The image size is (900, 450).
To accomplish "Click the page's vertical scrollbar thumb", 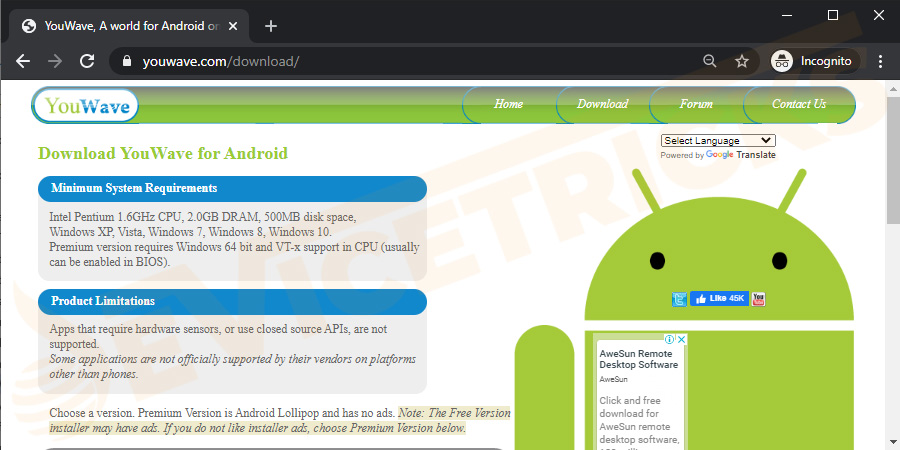I will click(893, 161).
